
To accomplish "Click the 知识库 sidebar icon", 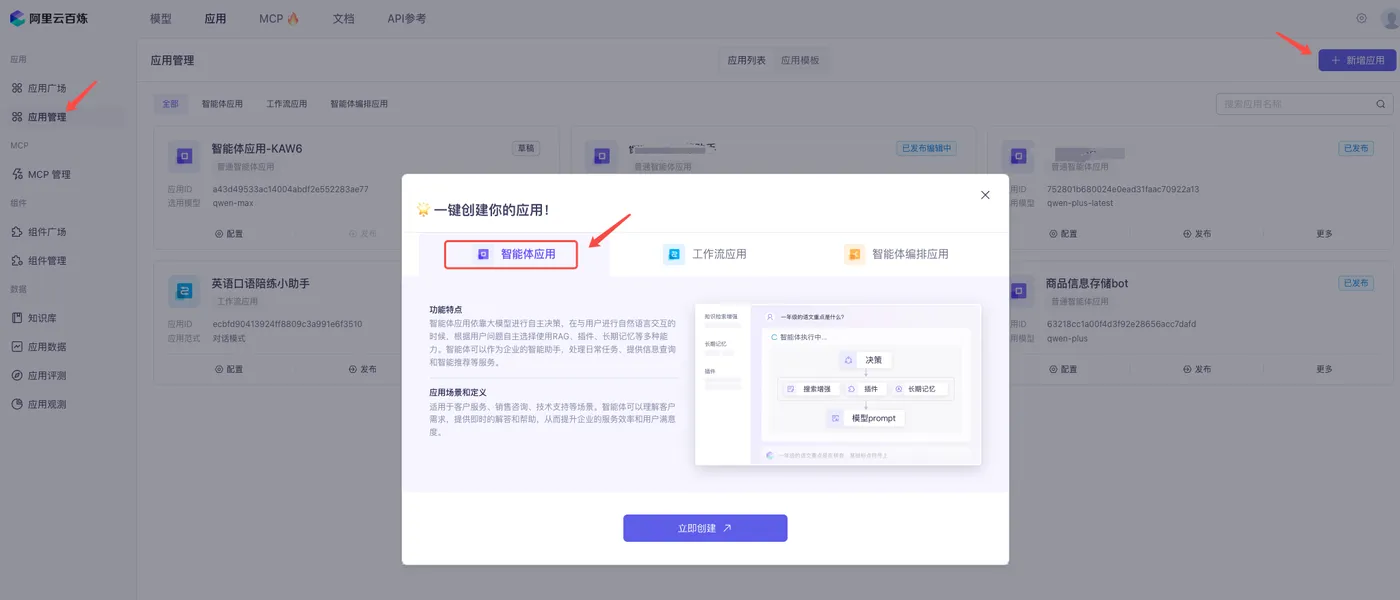I will [x=17, y=318].
